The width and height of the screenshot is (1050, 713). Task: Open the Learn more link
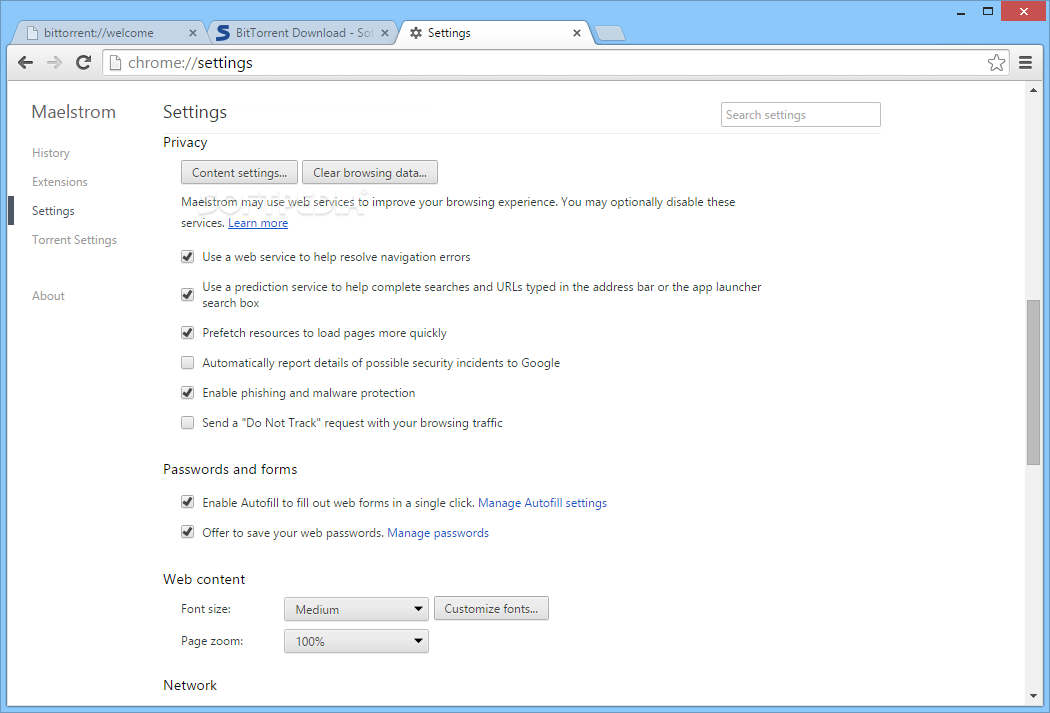coord(258,223)
